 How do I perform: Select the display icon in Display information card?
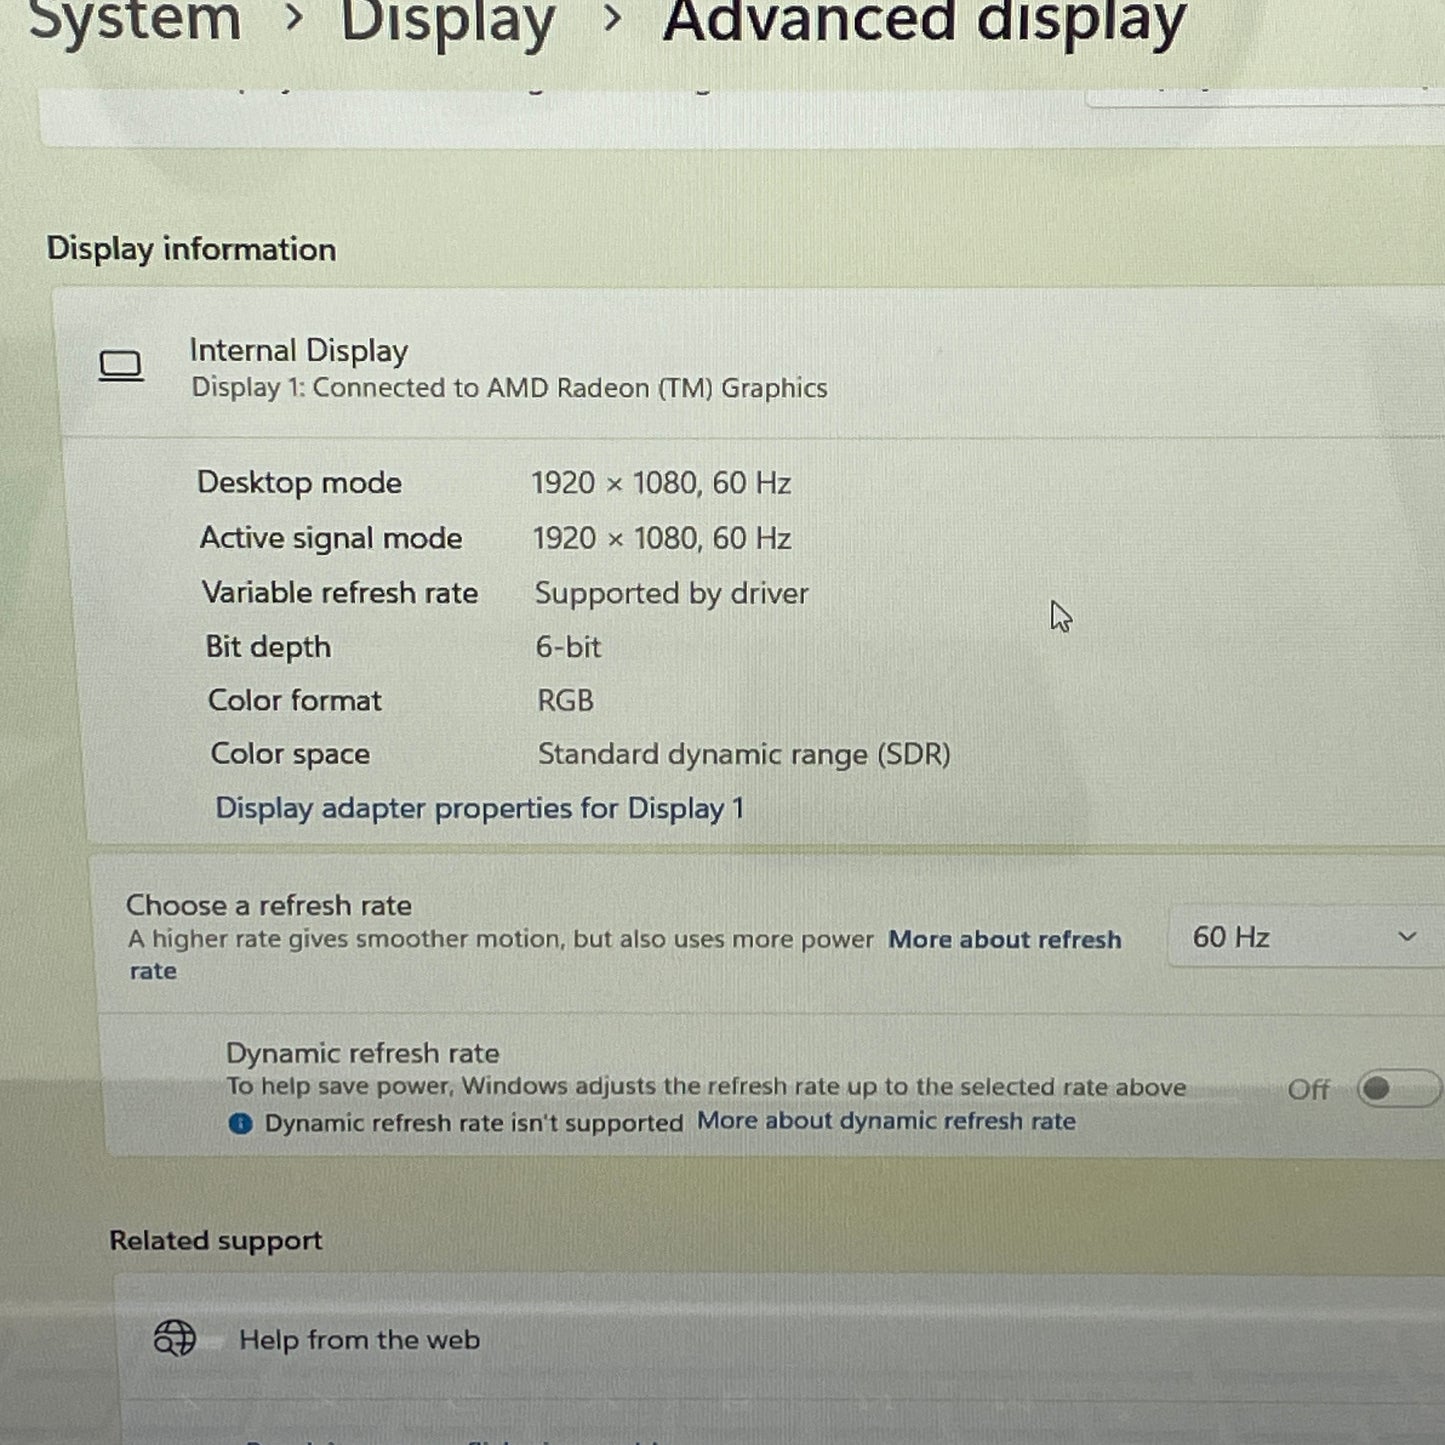[120, 365]
